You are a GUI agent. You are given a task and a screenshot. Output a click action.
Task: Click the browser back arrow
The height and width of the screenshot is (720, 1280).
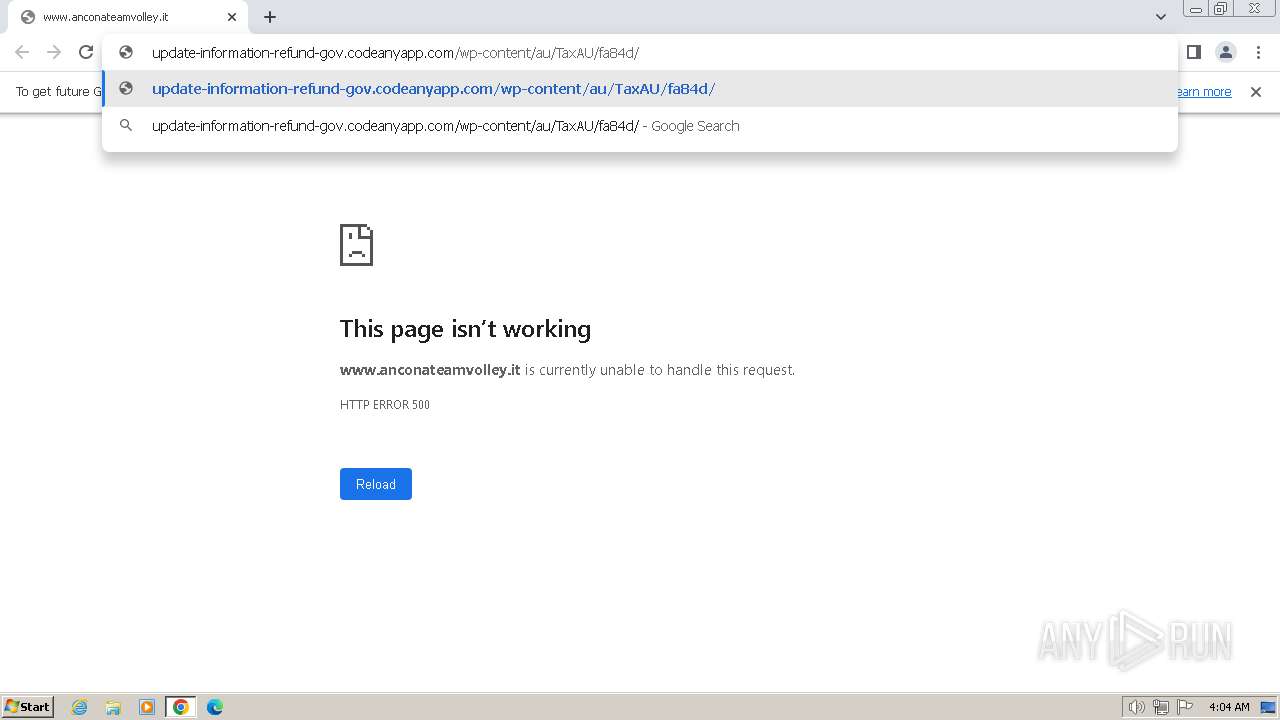(22, 52)
